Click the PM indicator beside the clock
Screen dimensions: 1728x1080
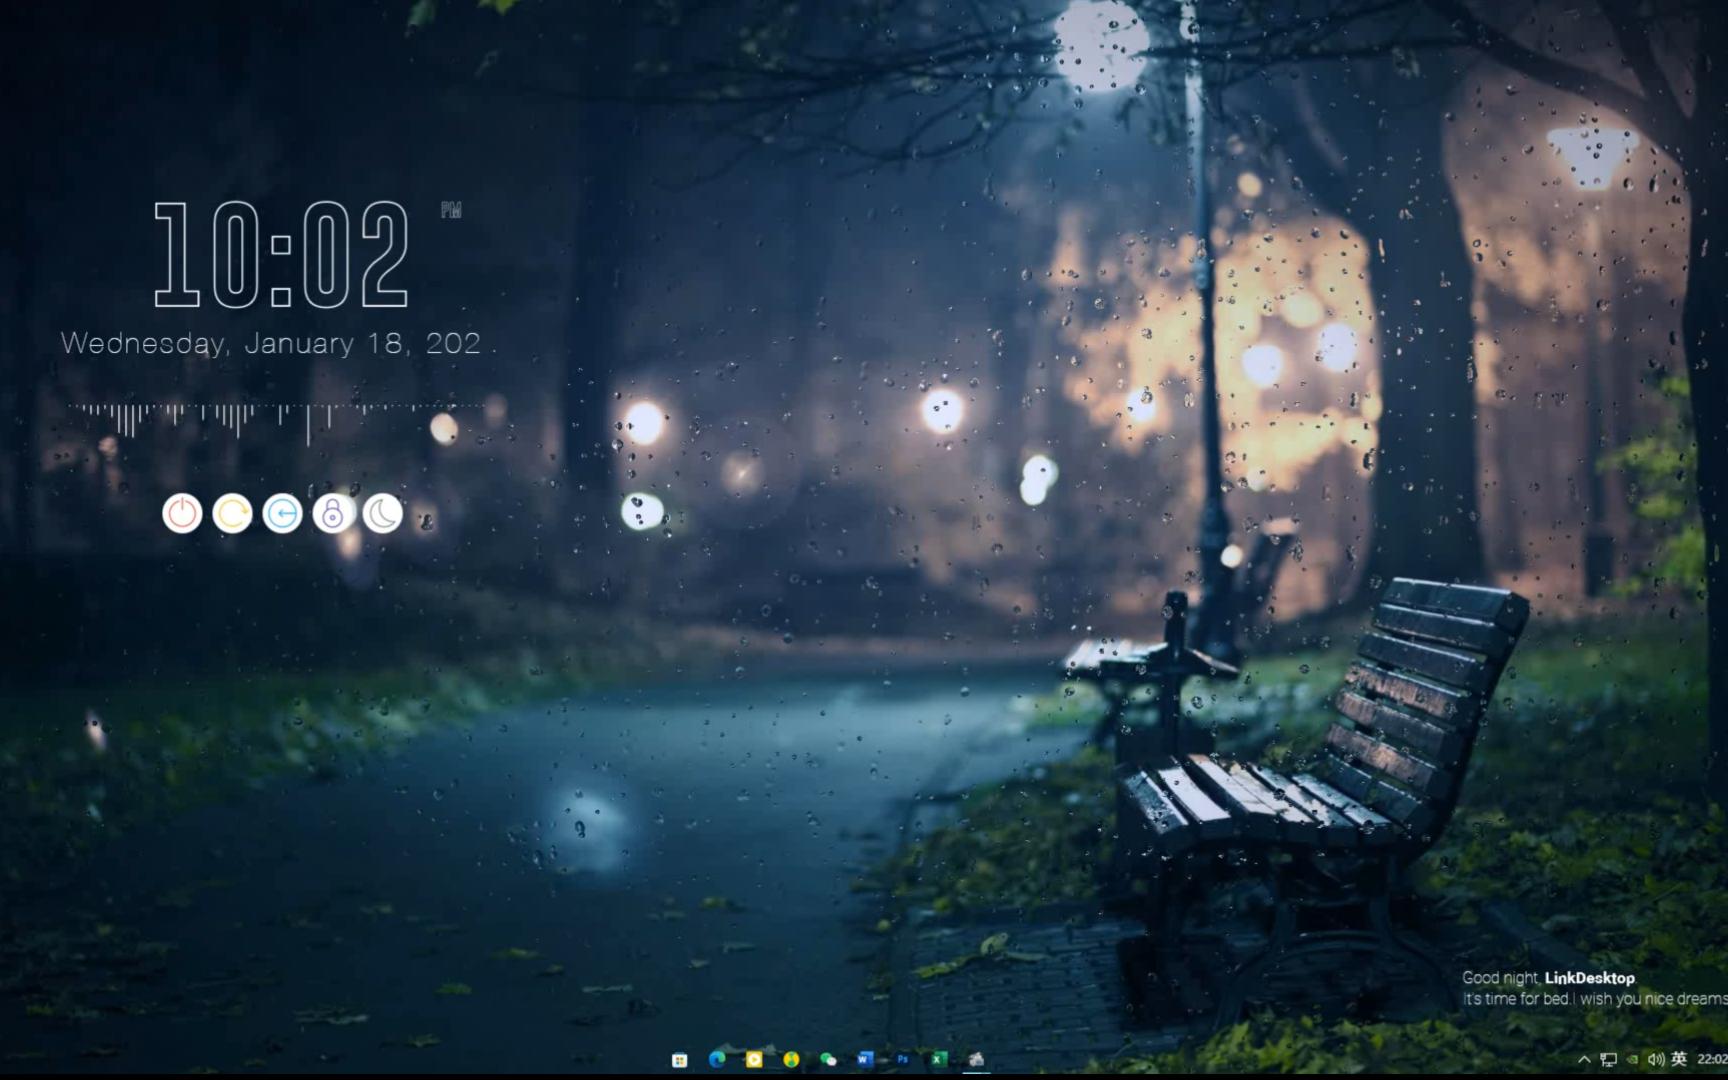point(451,209)
